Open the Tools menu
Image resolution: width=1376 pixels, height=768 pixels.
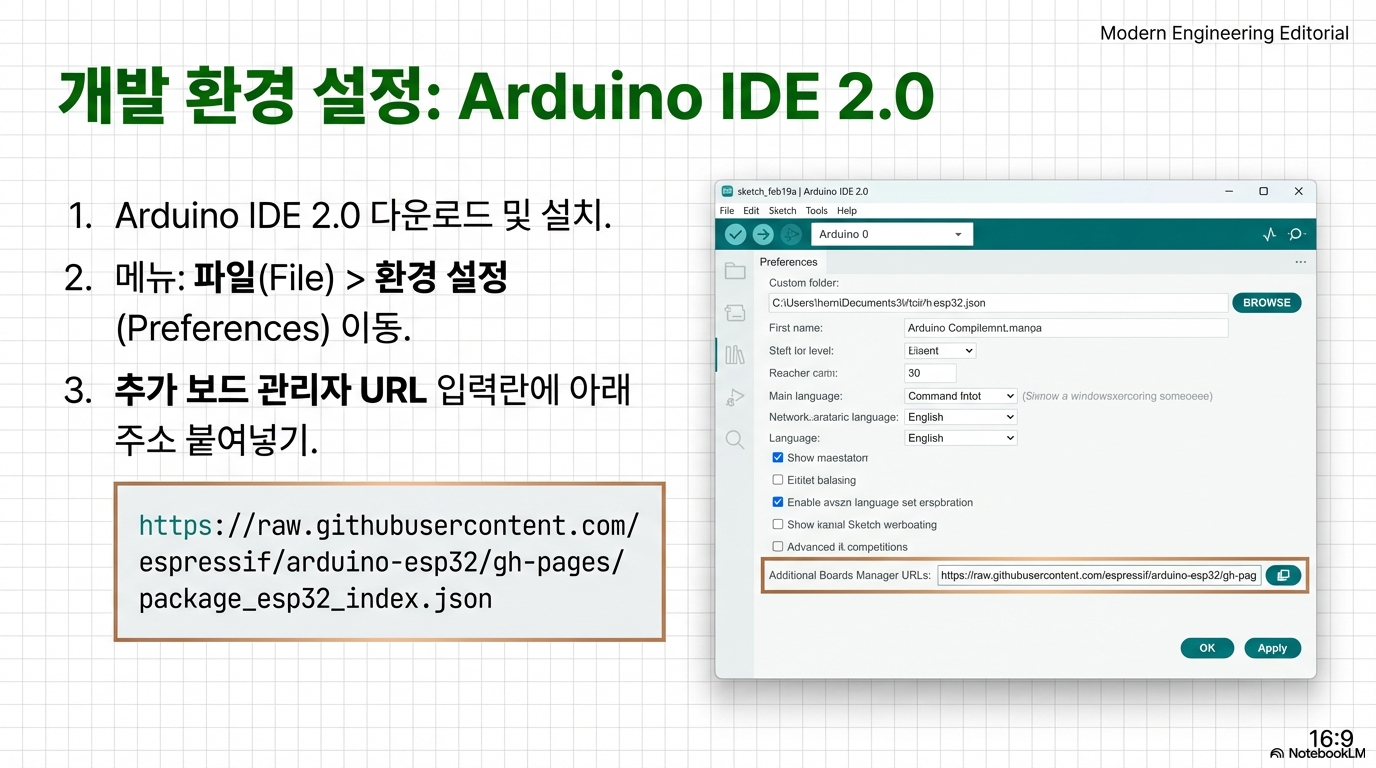817,211
